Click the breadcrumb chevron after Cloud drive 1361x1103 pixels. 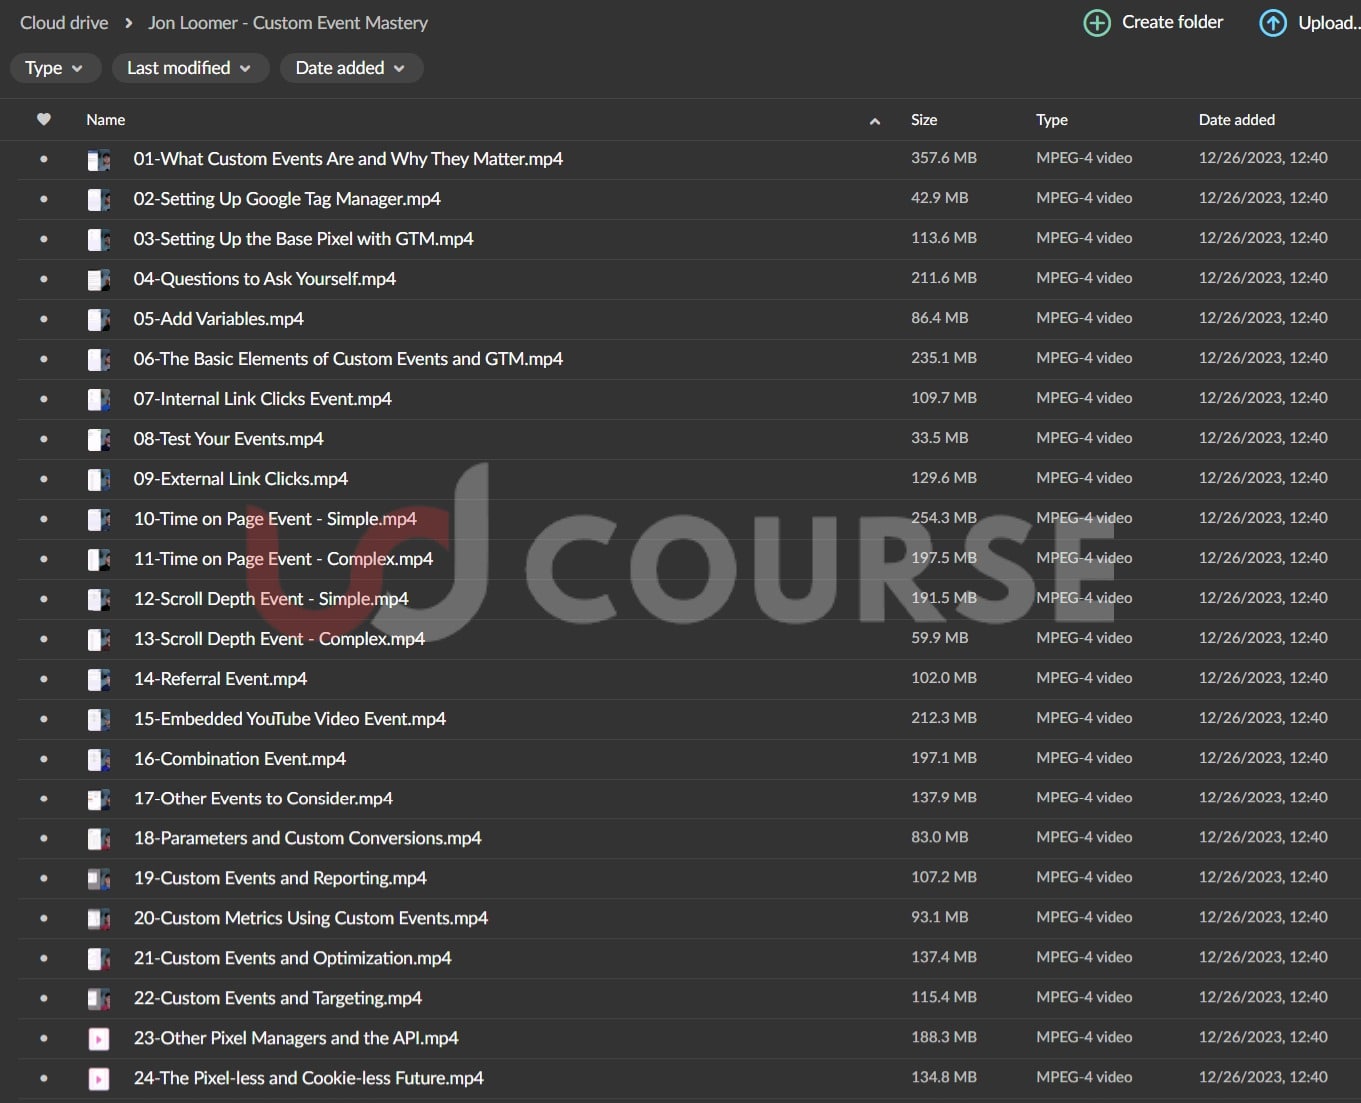[129, 23]
